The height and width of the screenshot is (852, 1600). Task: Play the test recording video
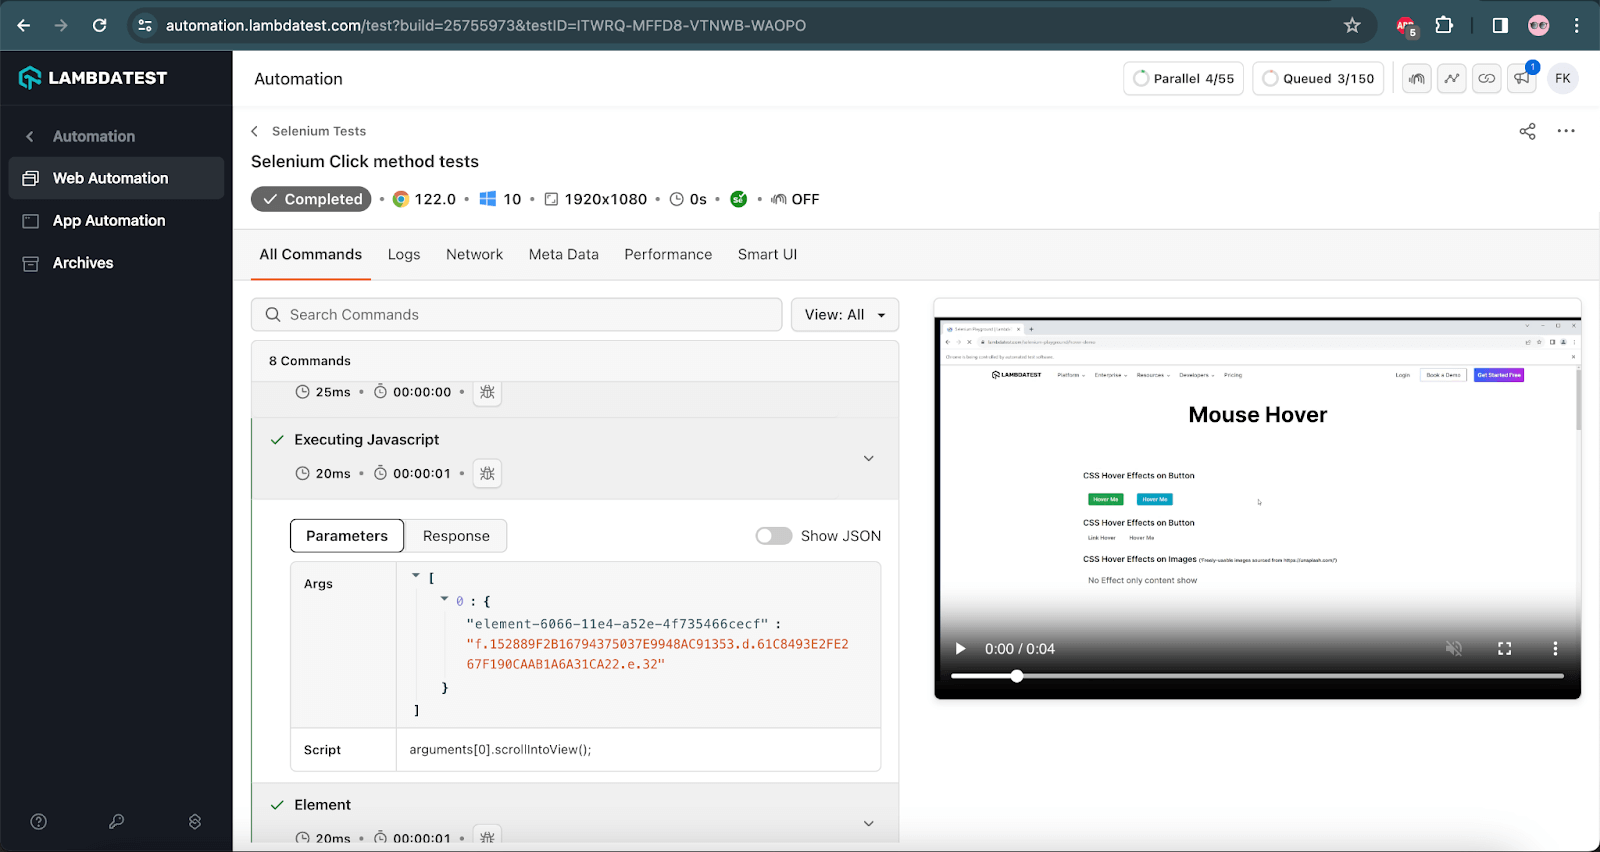tap(960, 649)
